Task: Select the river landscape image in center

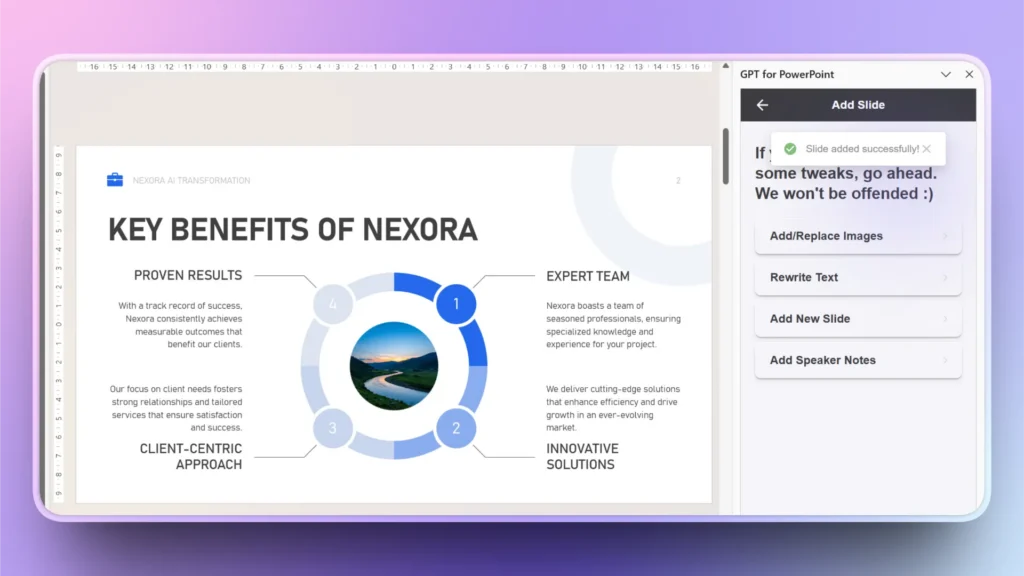Action: pyautogui.click(x=394, y=366)
